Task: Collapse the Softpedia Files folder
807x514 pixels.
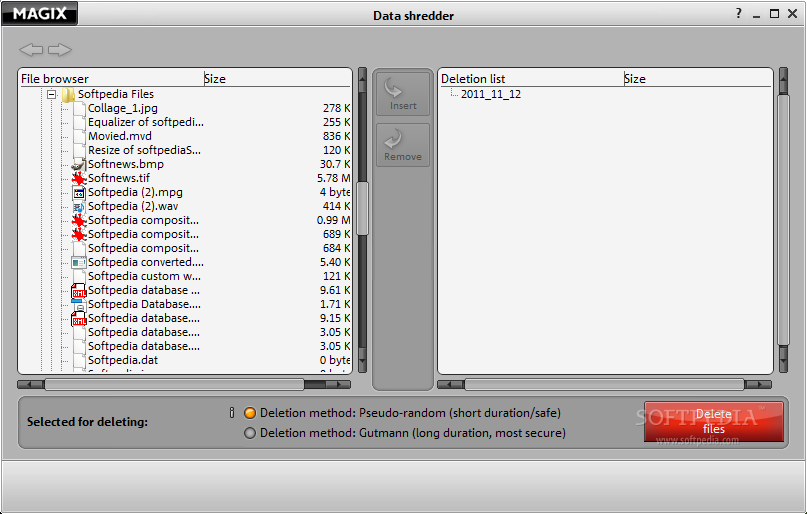Action: (51, 94)
